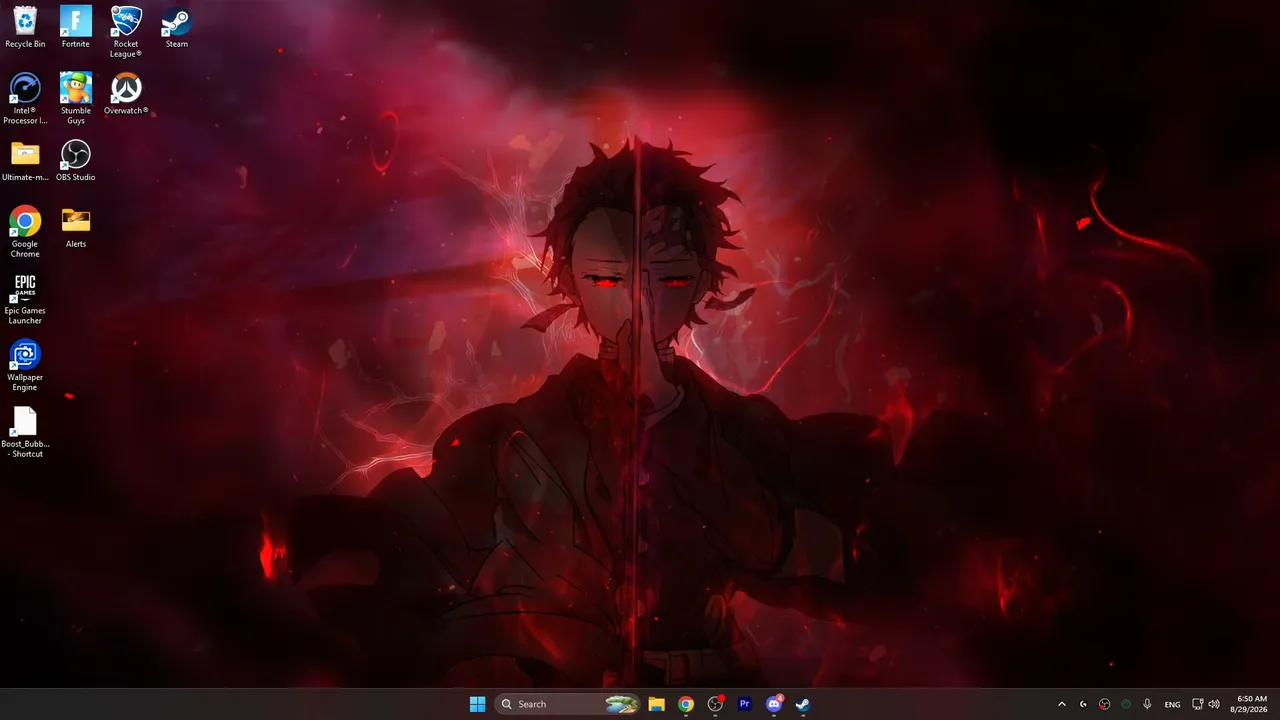The image size is (1280, 720).
Task: Open Steam from the taskbar
Action: (802, 704)
